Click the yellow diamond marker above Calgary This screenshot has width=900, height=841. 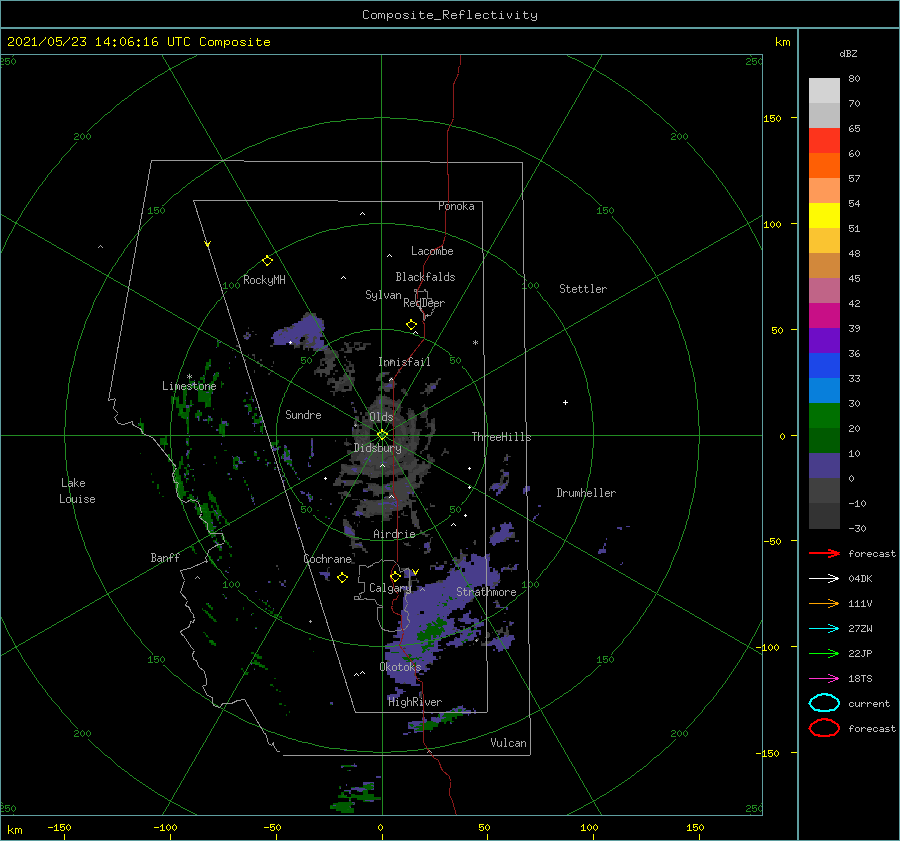coord(395,576)
